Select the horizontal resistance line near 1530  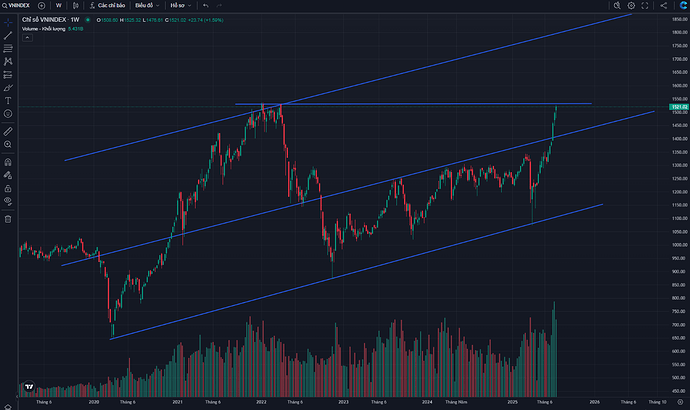click(413, 104)
